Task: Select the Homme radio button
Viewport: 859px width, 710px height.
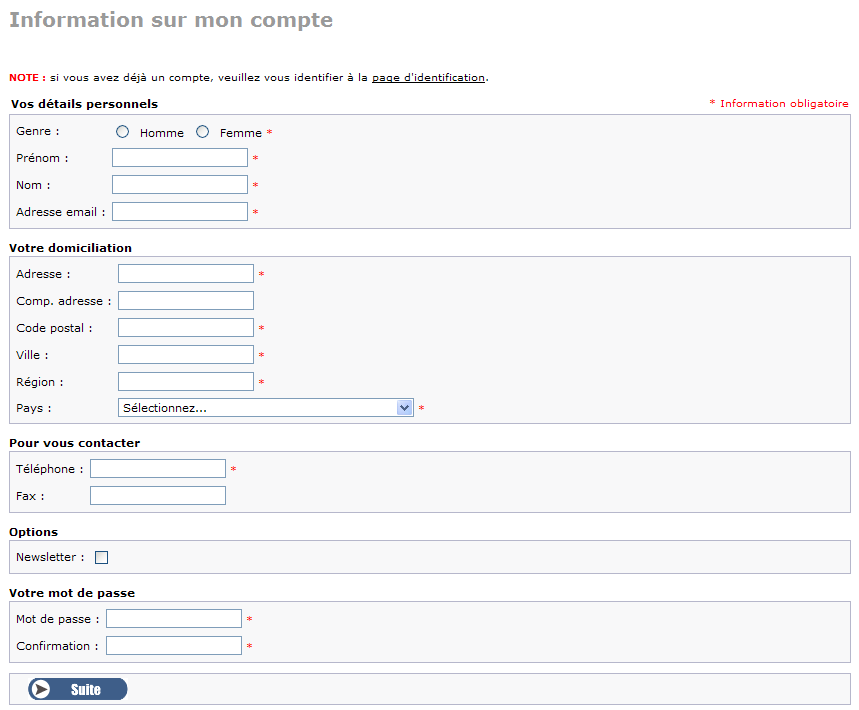Action: [x=122, y=131]
